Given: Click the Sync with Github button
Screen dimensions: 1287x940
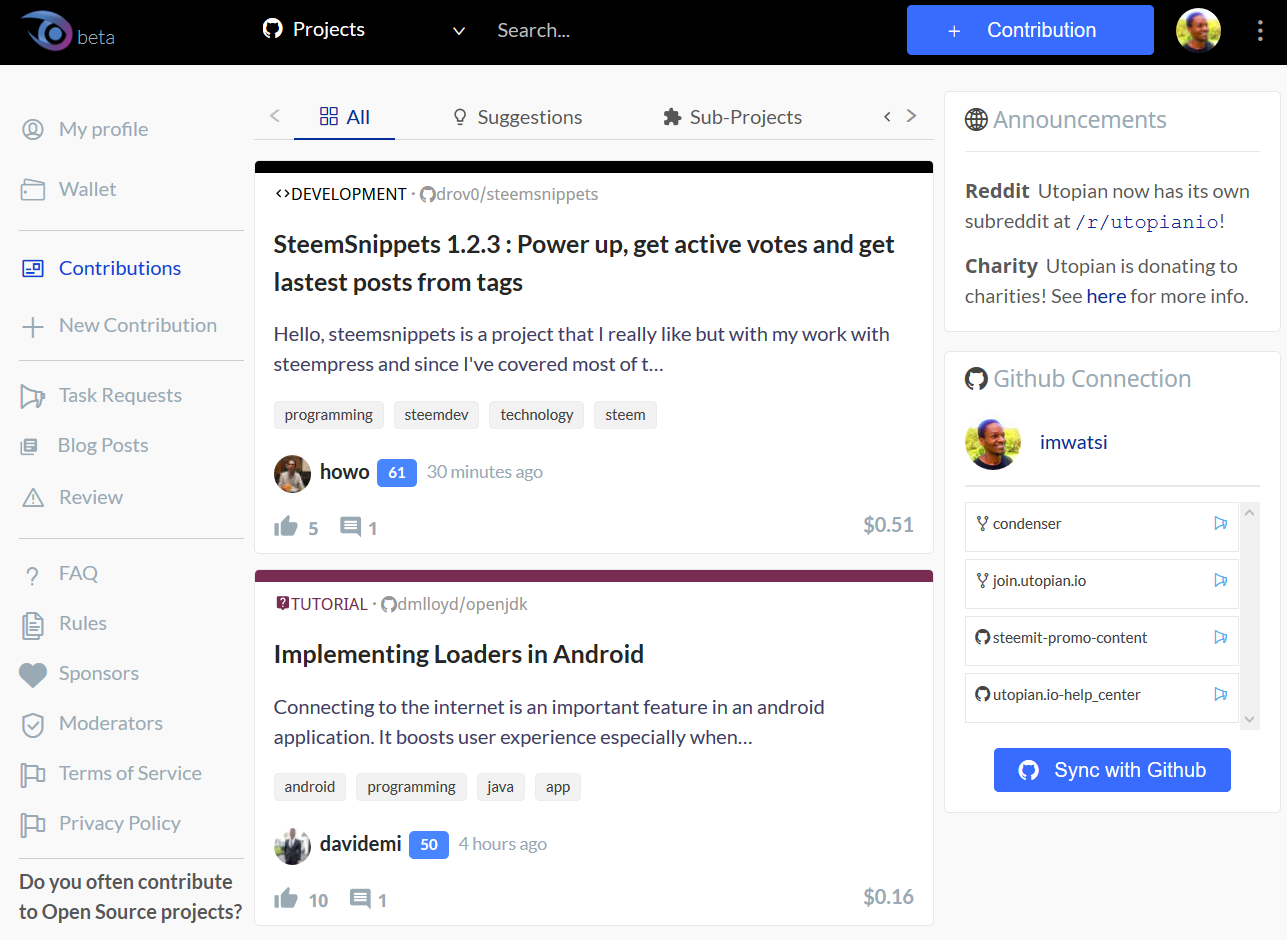Looking at the screenshot, I should (1112, 770).
